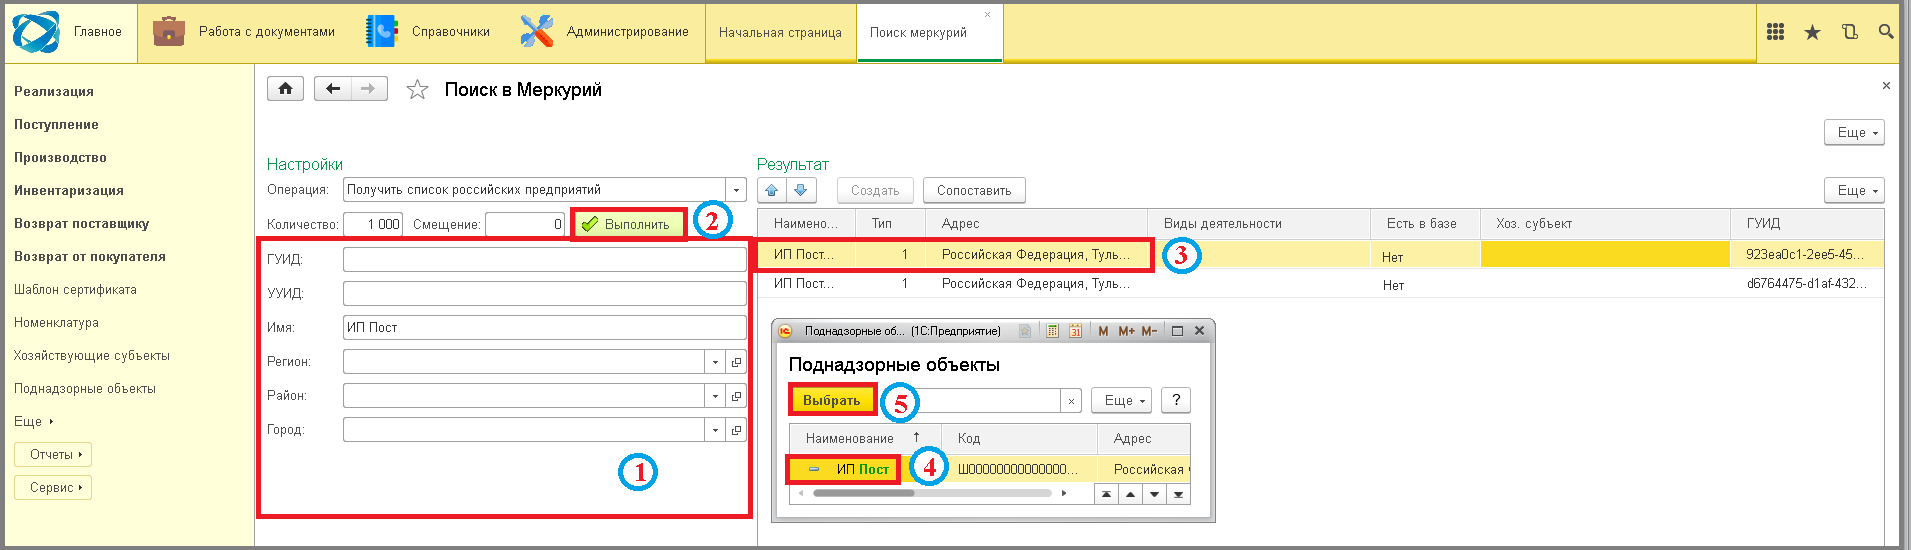
Task: Expand the Сервис submenu in sidebar
Action: 53,487
